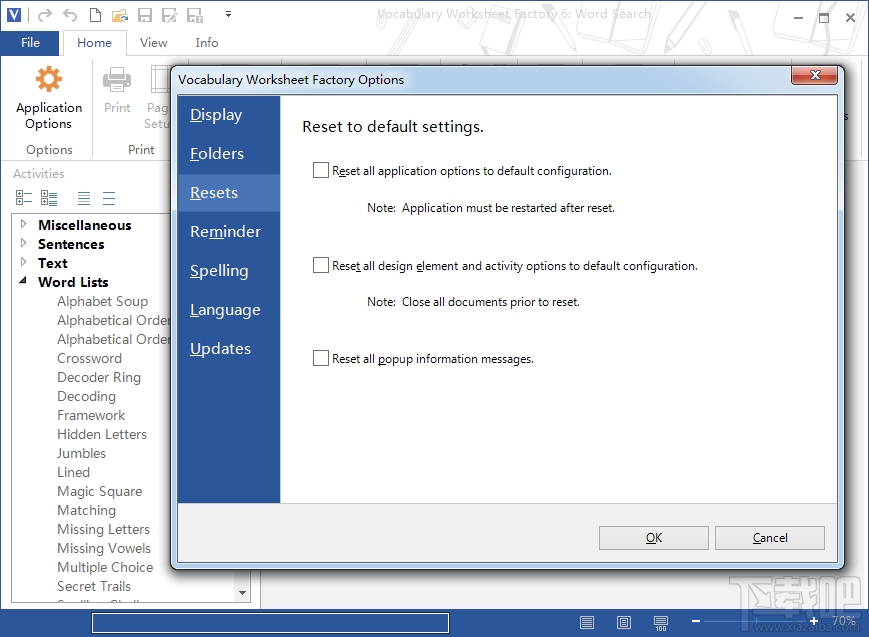Click the first Activities view icon
Viewport: 869px width, 637px height.
24,198
